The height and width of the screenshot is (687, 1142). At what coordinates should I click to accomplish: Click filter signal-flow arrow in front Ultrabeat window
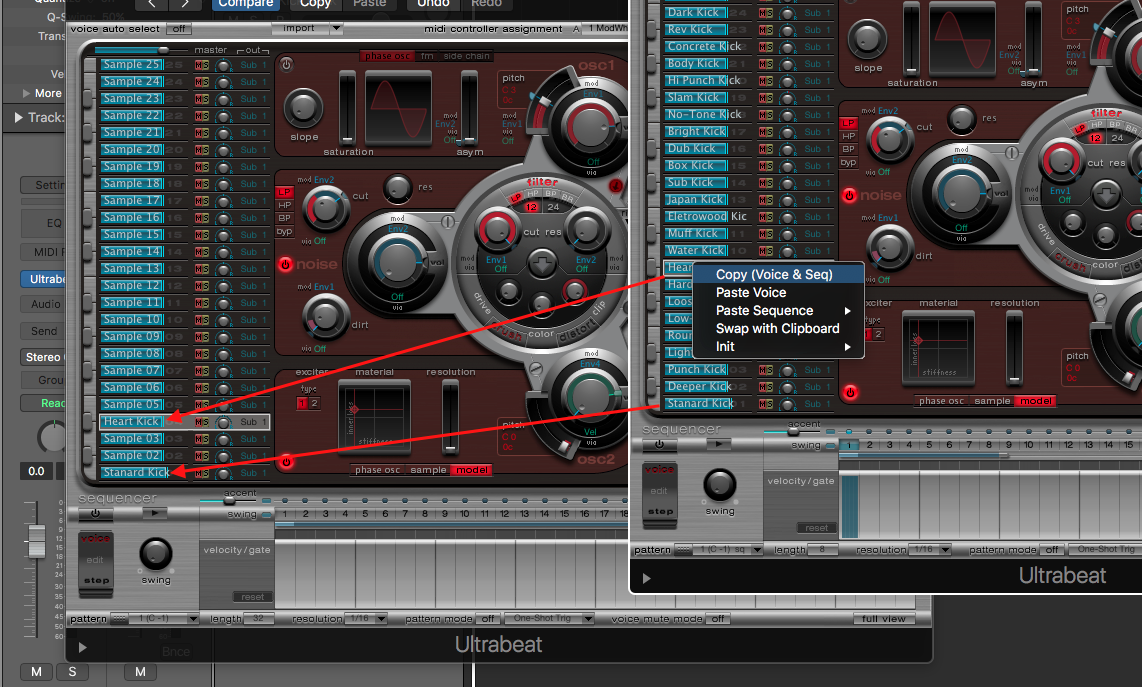click(x=1106, y=195)
